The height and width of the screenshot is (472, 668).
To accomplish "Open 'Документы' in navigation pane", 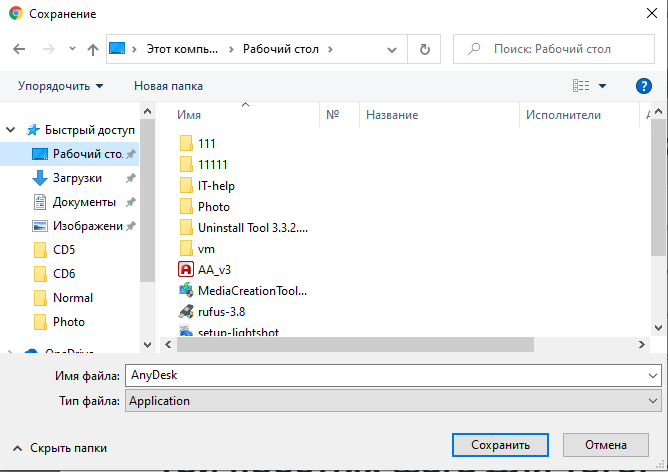I will click(84, 202).
